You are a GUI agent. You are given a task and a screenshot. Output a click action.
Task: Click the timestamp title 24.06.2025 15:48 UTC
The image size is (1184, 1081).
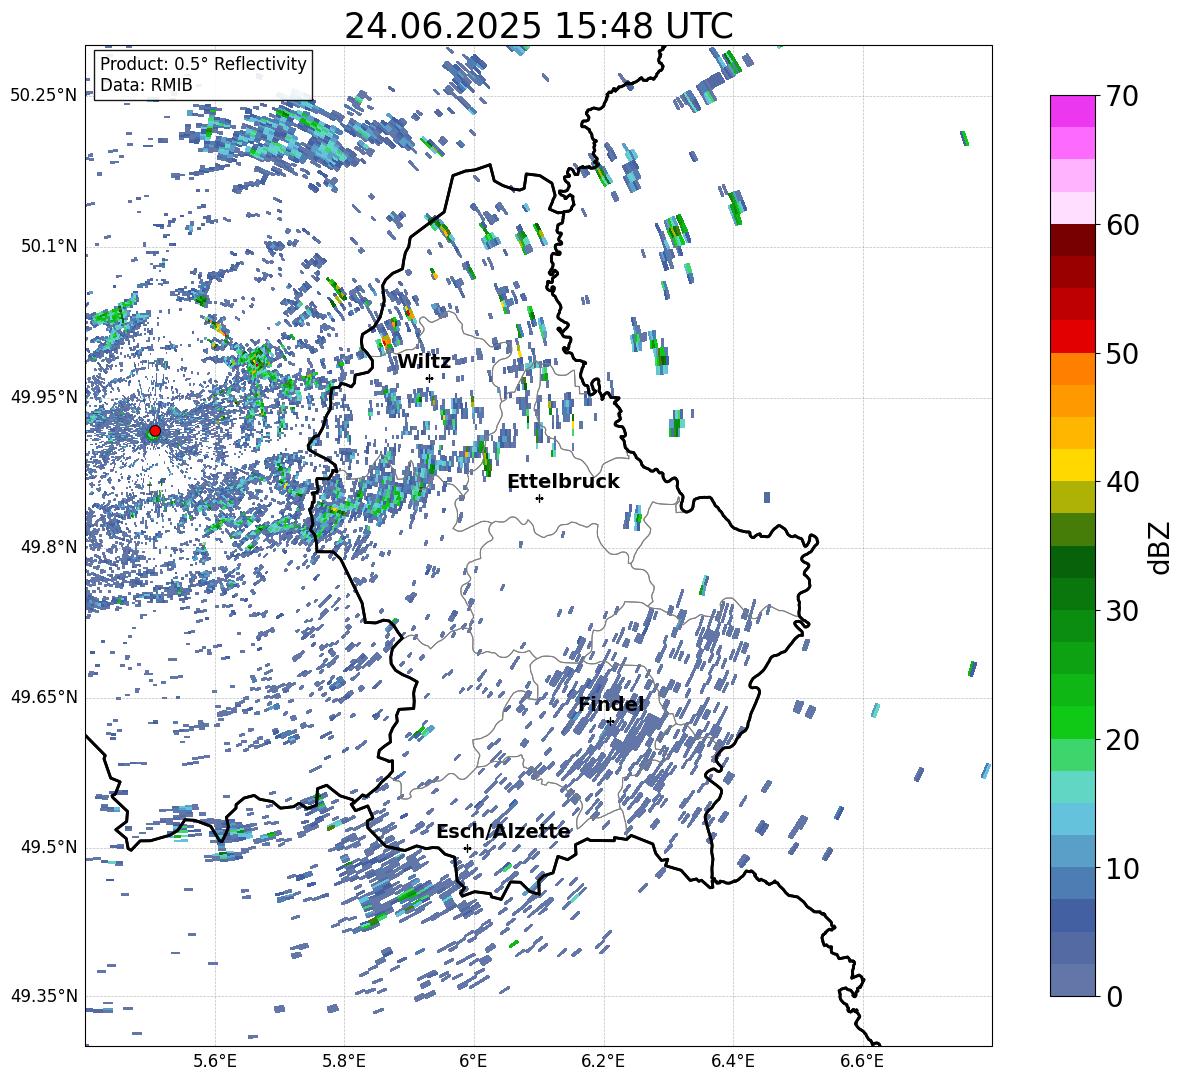(538, 26)
